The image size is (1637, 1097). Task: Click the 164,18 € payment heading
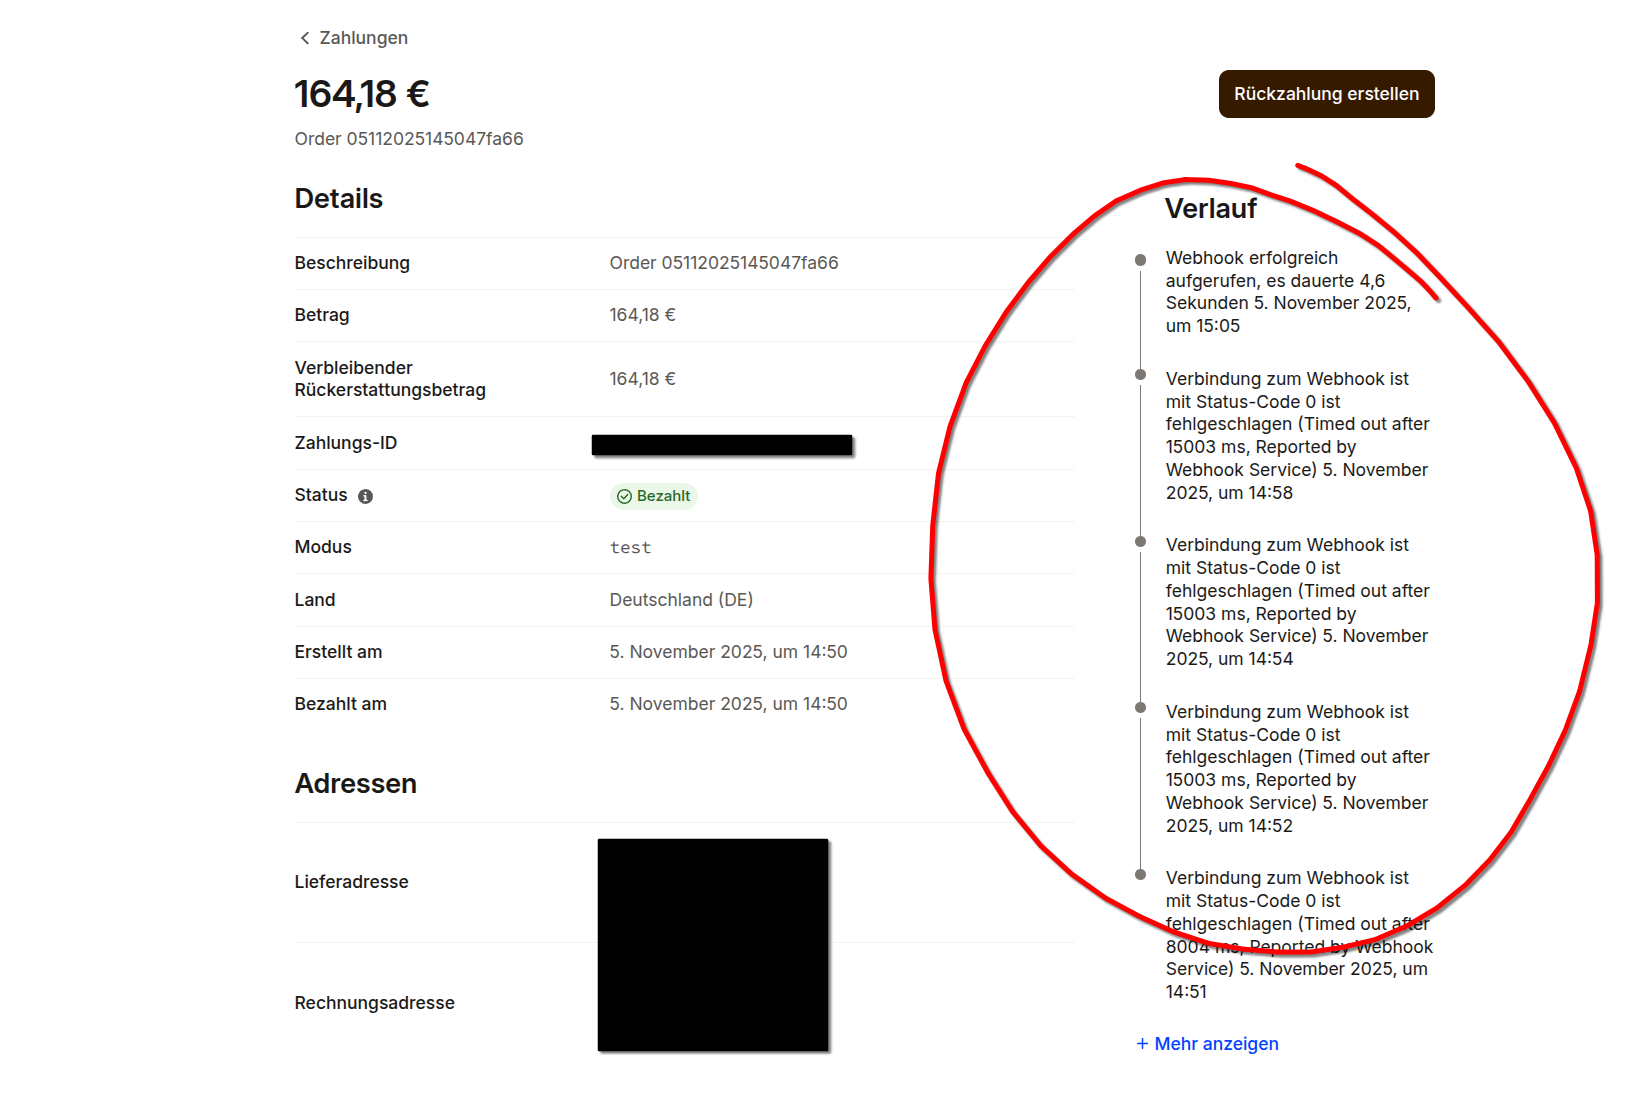pyautogui.click(x=362, y=94)
